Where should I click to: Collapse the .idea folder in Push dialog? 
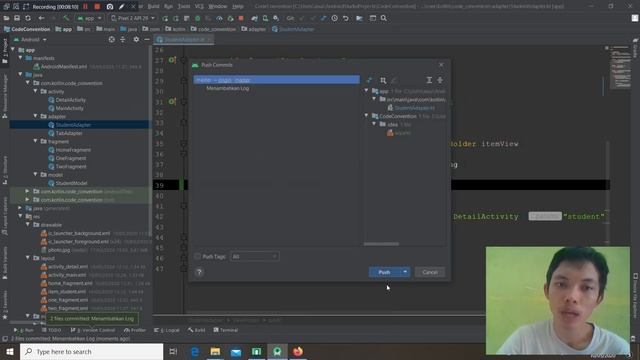click(x=374, y=124)
